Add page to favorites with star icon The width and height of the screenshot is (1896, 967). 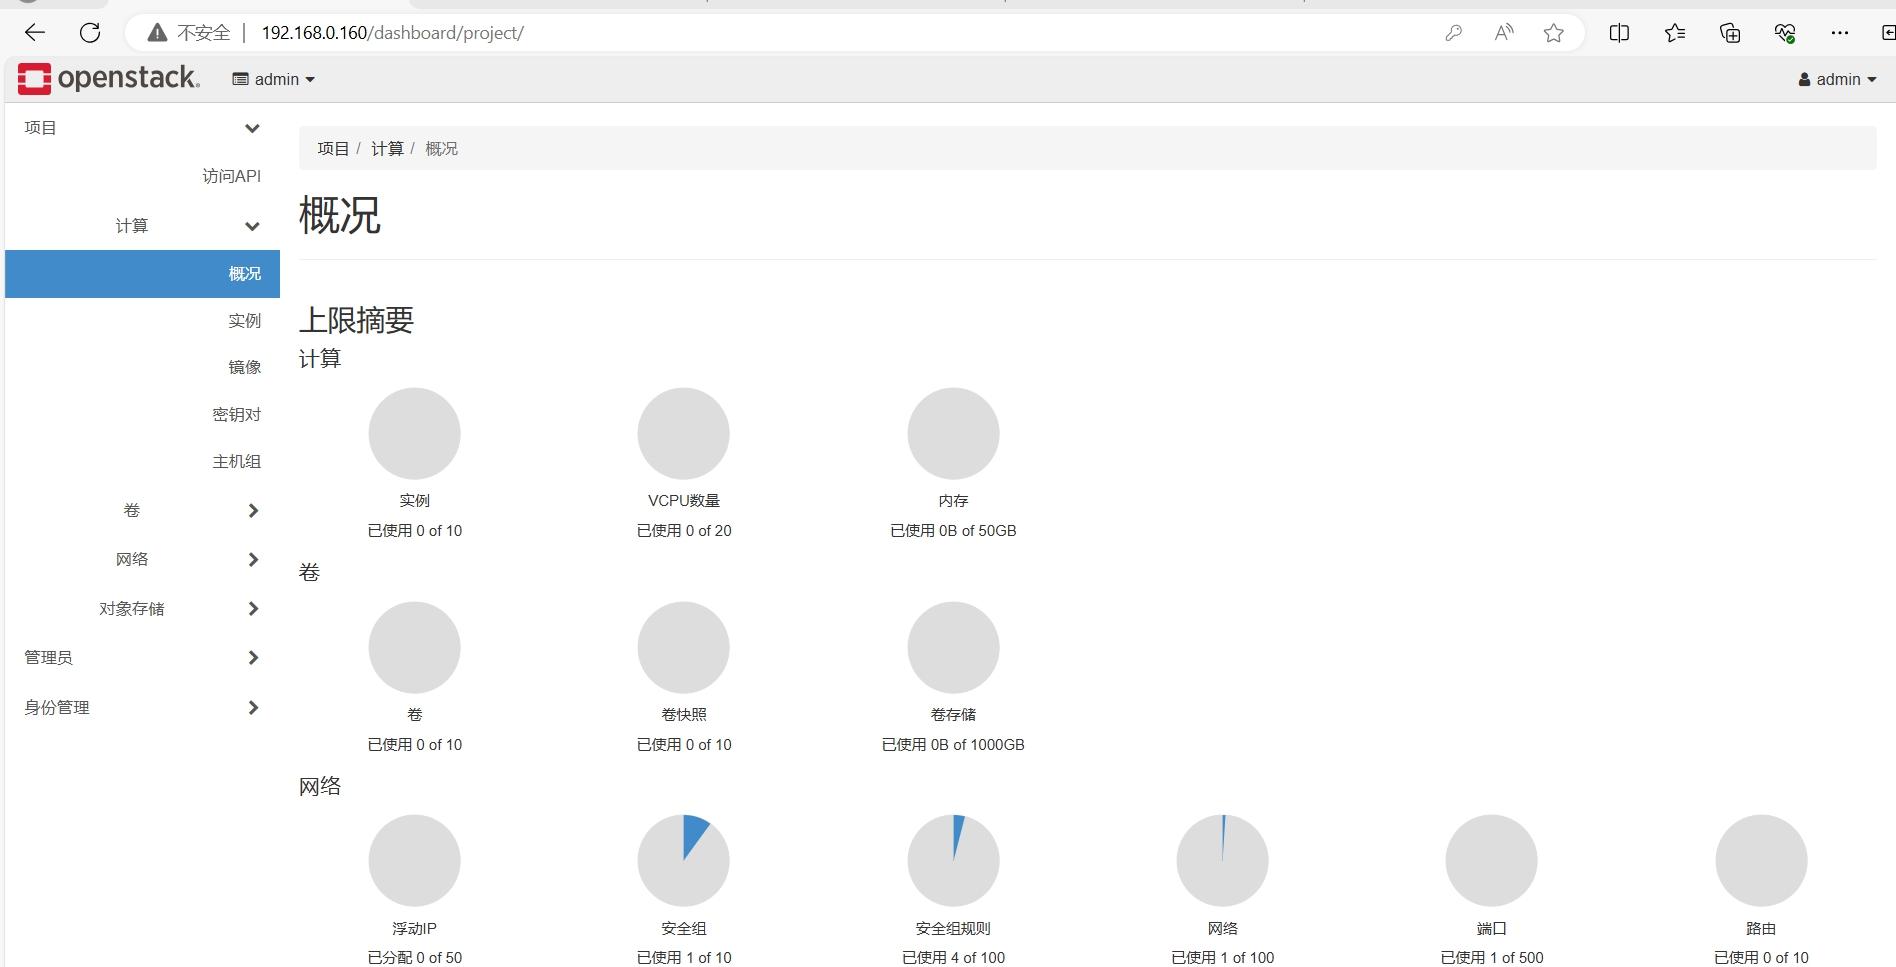[1553, 33]
